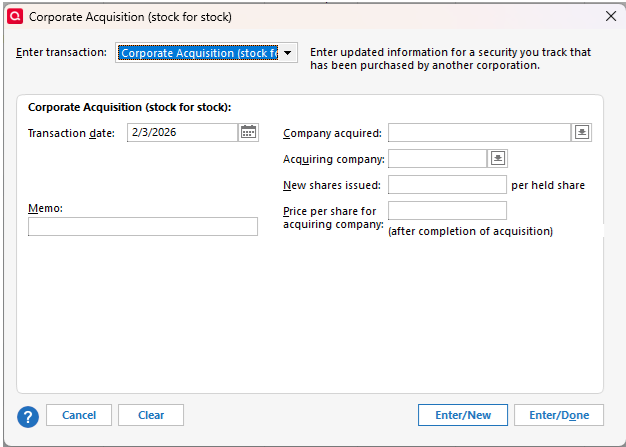Image resolution: width=626 pixels, height=447 pixels.
Task: Click the New shares issued label
Action: [x=332, y=185]
